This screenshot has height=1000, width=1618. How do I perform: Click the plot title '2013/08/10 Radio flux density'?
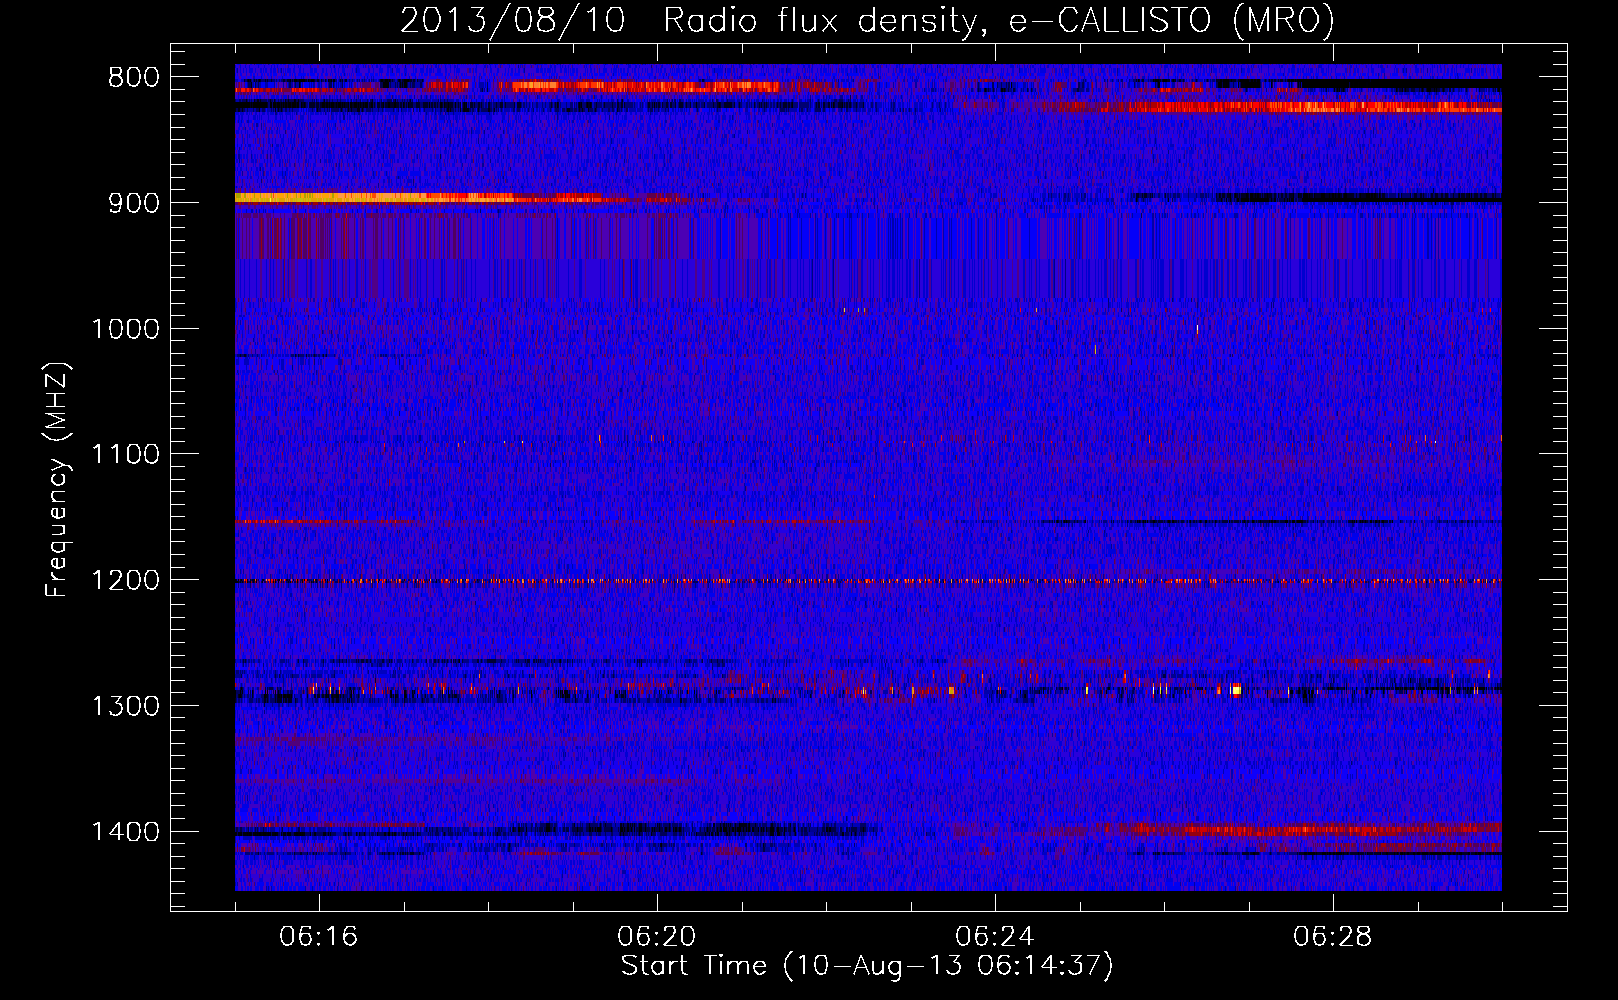pyautogui.click(x=689, y=21)
